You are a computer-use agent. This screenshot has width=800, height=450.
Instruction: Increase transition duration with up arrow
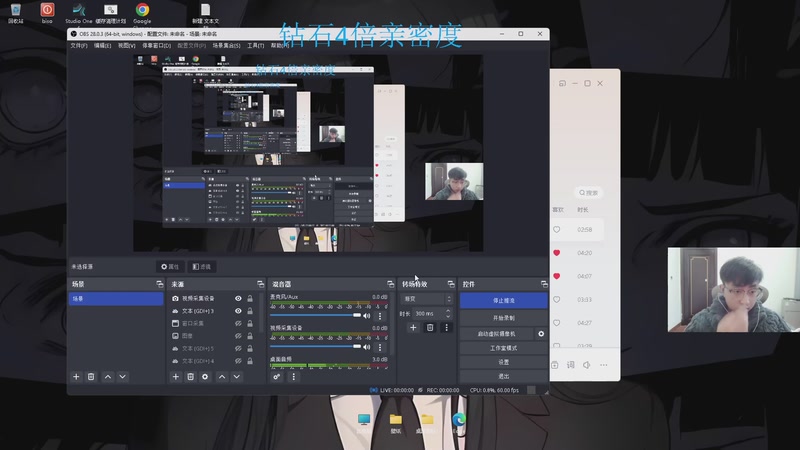pos(448,311)
